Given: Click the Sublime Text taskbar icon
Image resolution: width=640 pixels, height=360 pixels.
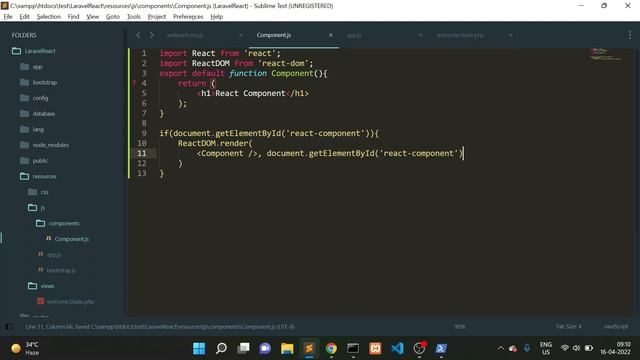Looking at the screenshot, I should click(x=309, y=349).
